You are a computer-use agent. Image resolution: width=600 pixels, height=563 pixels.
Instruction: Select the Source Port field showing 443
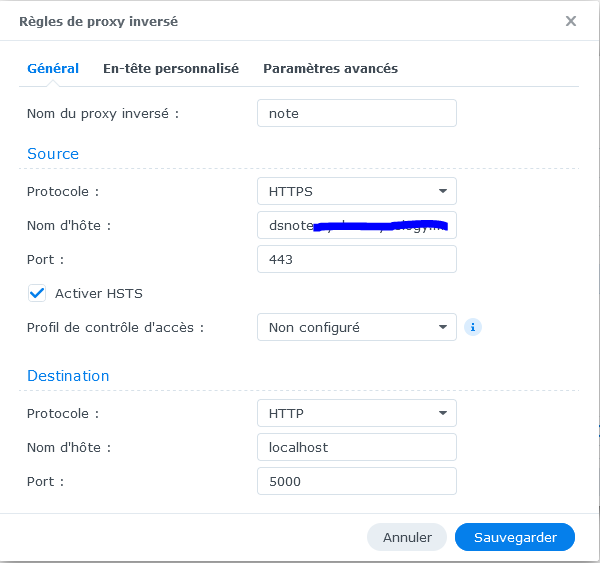pos(356,259)
